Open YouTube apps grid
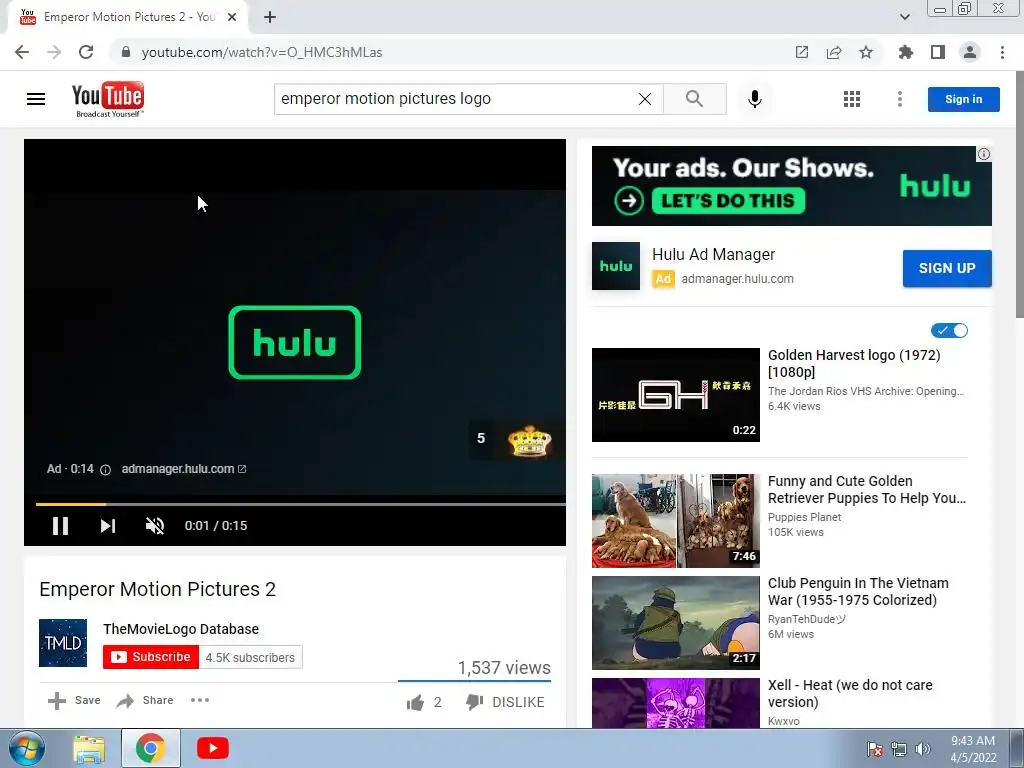Image resolution: width=1024 pixels, height=768 pixels. coord(852,99)
